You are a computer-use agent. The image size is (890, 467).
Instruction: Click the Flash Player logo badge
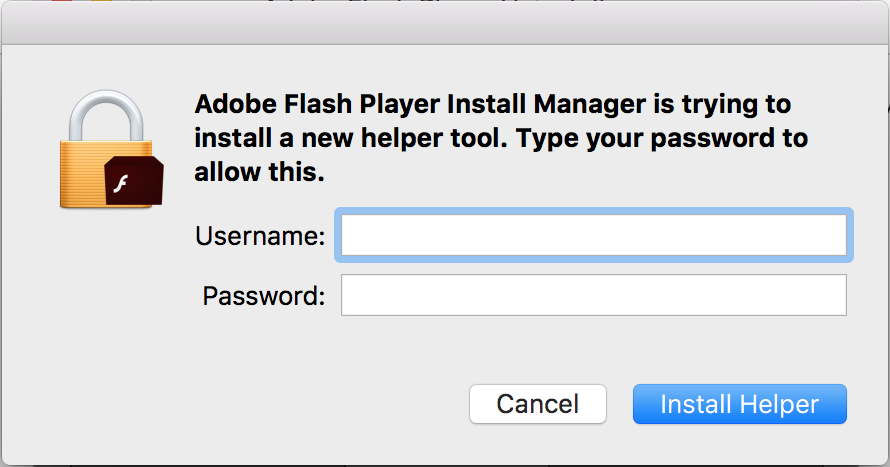click(x=134, y=180)
